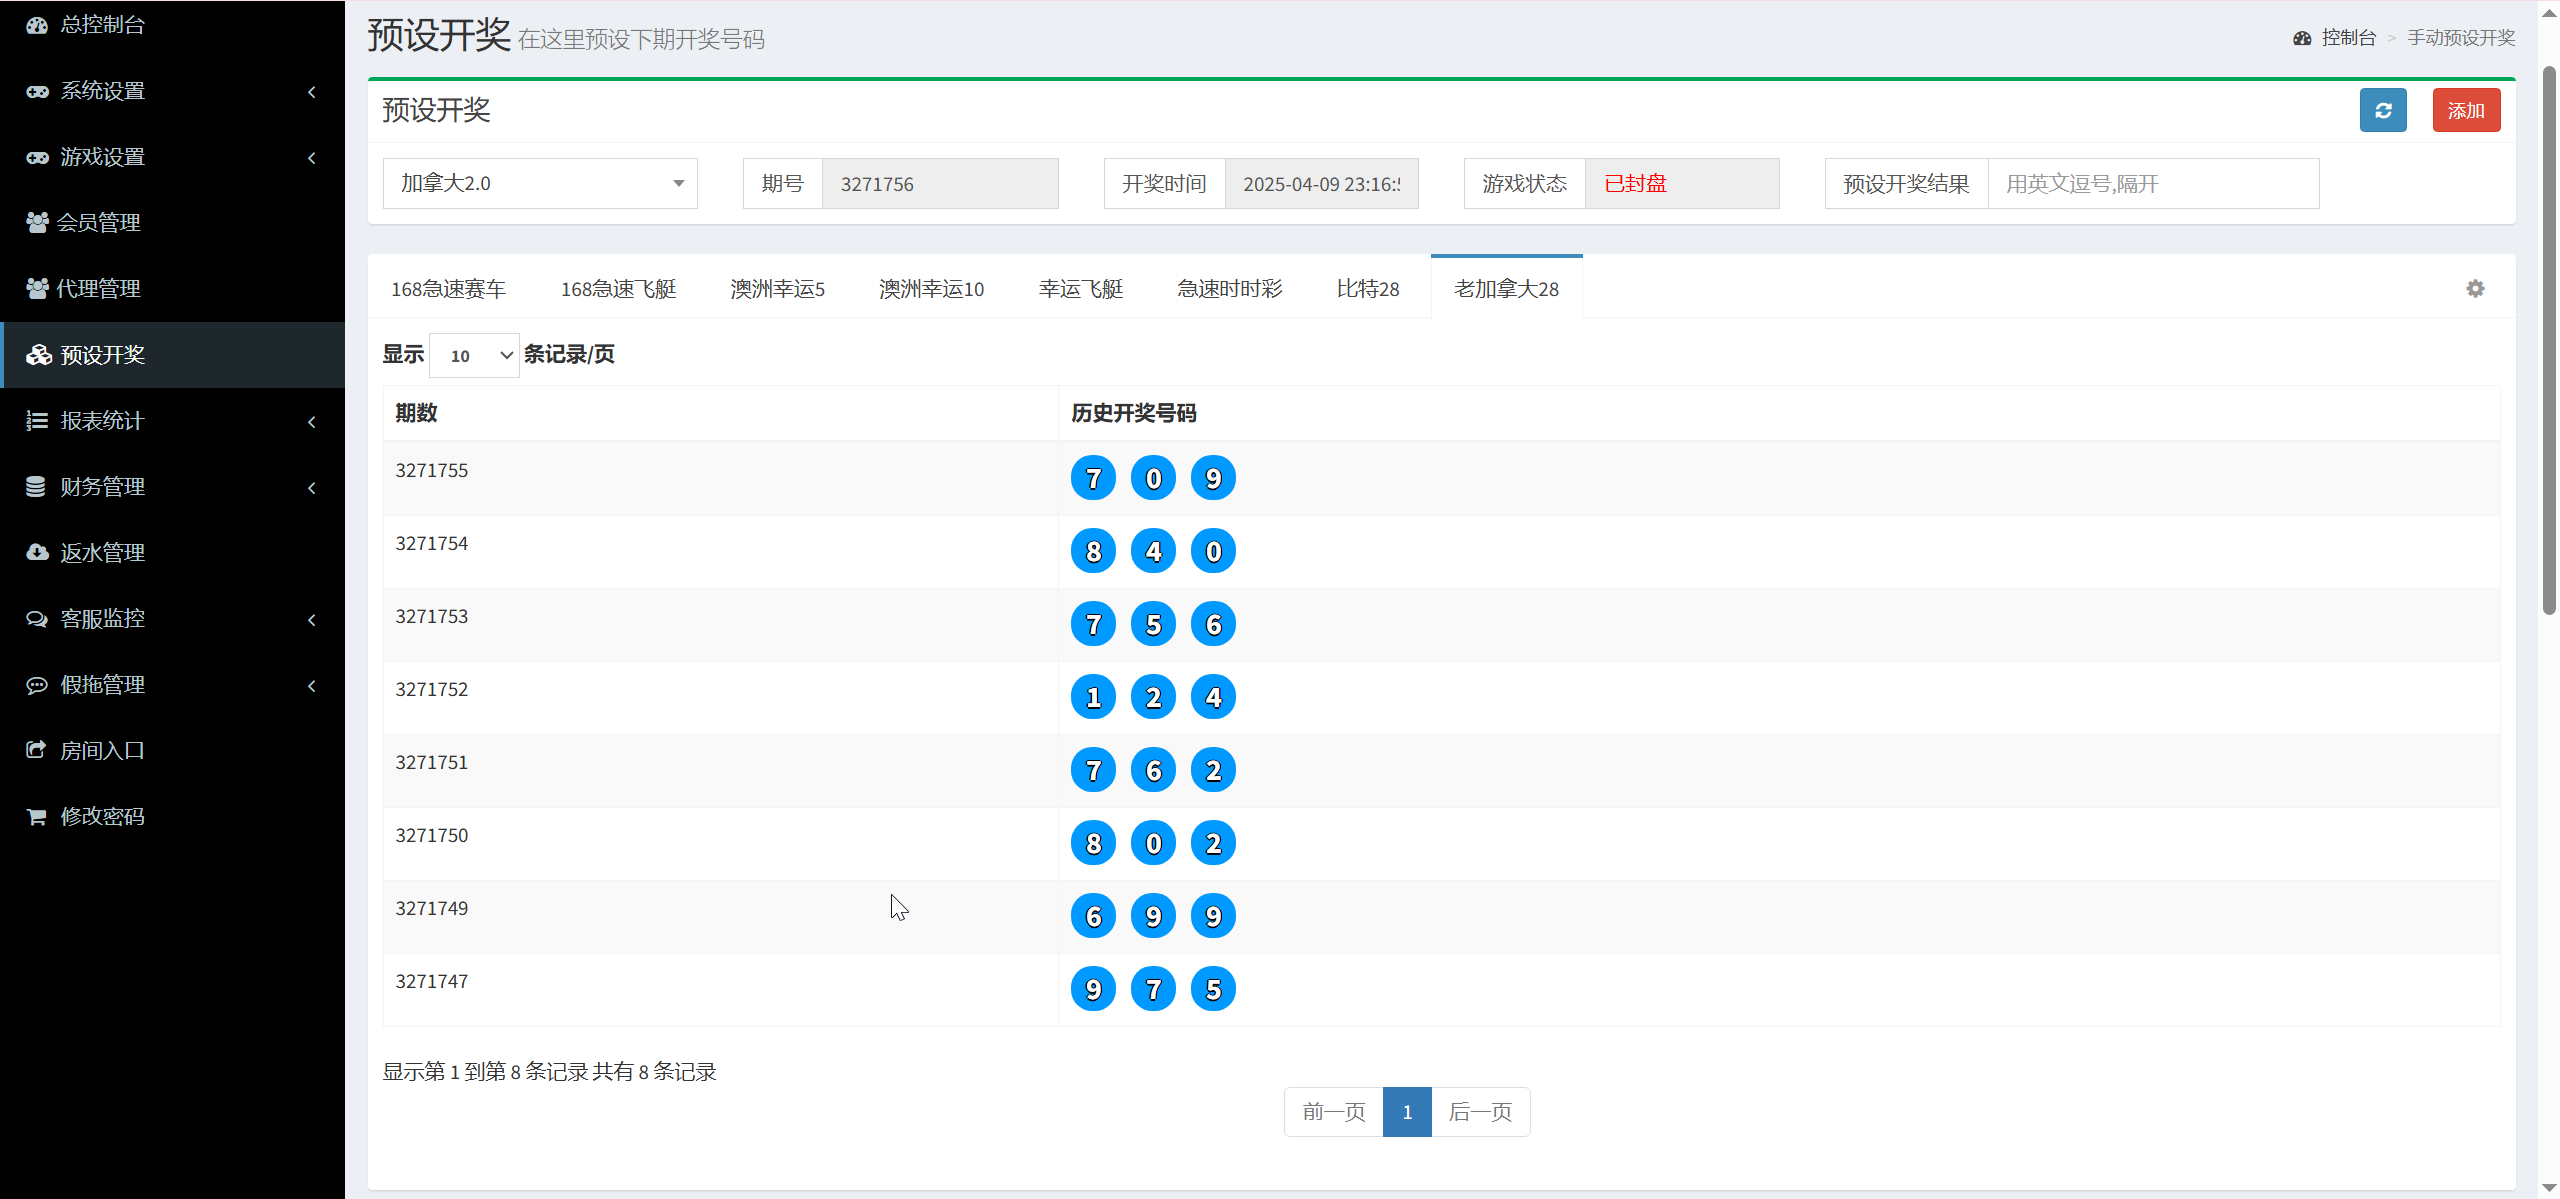This screenshot has width=2560, height=1199.
Task: Open the records-per-page dropdown showing 10
Action: click(473, 354)
